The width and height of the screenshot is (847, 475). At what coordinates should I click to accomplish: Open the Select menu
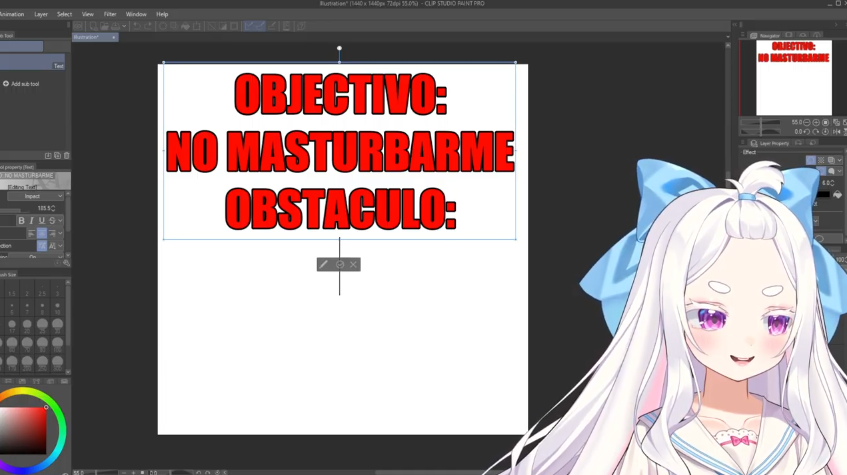[64, 14]
